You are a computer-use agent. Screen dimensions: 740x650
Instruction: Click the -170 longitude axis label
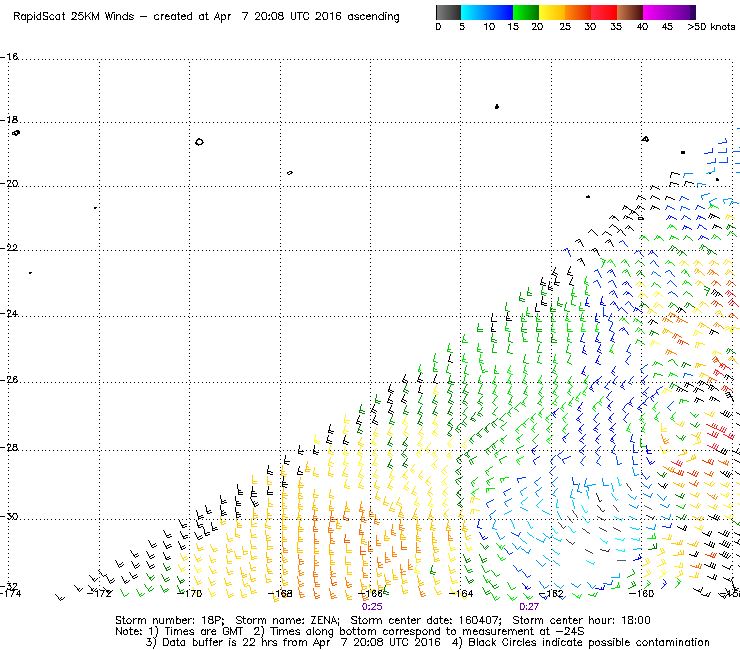(190, 593)
